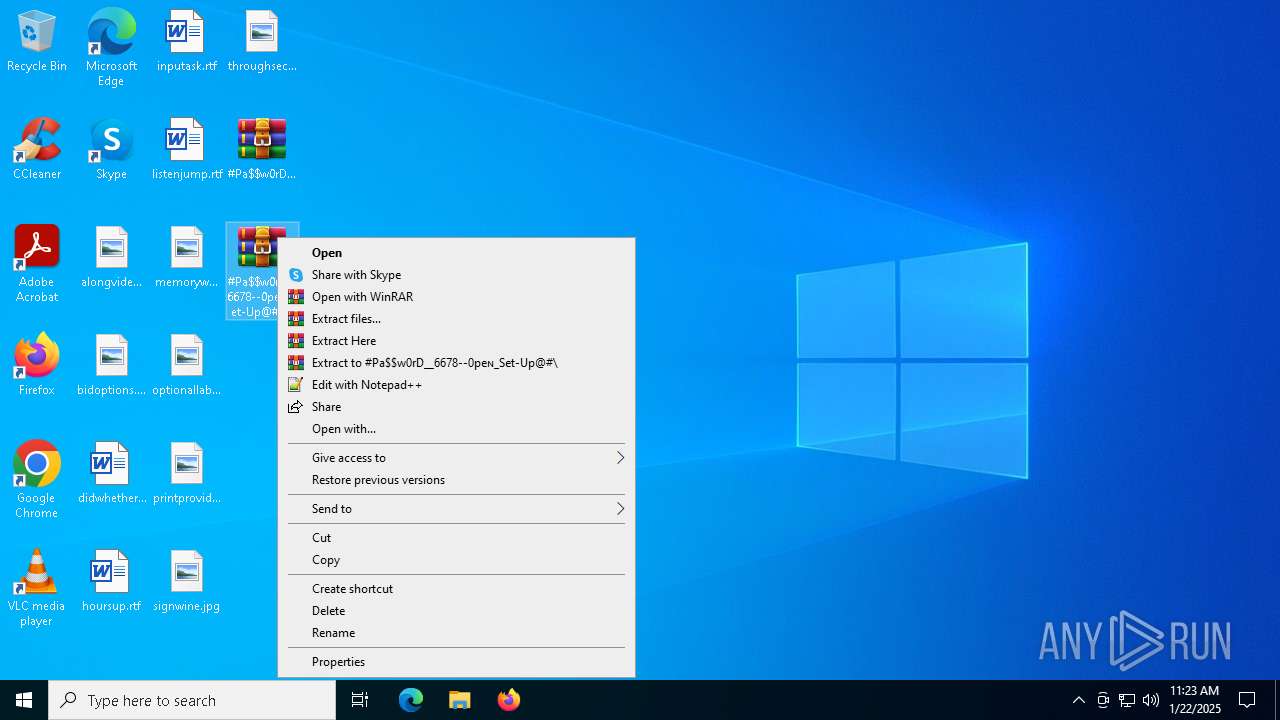Launch Edge from the taskbar
Image resolution: width=1280 pixels, height=720 pixels.
[x=411, y=700]
